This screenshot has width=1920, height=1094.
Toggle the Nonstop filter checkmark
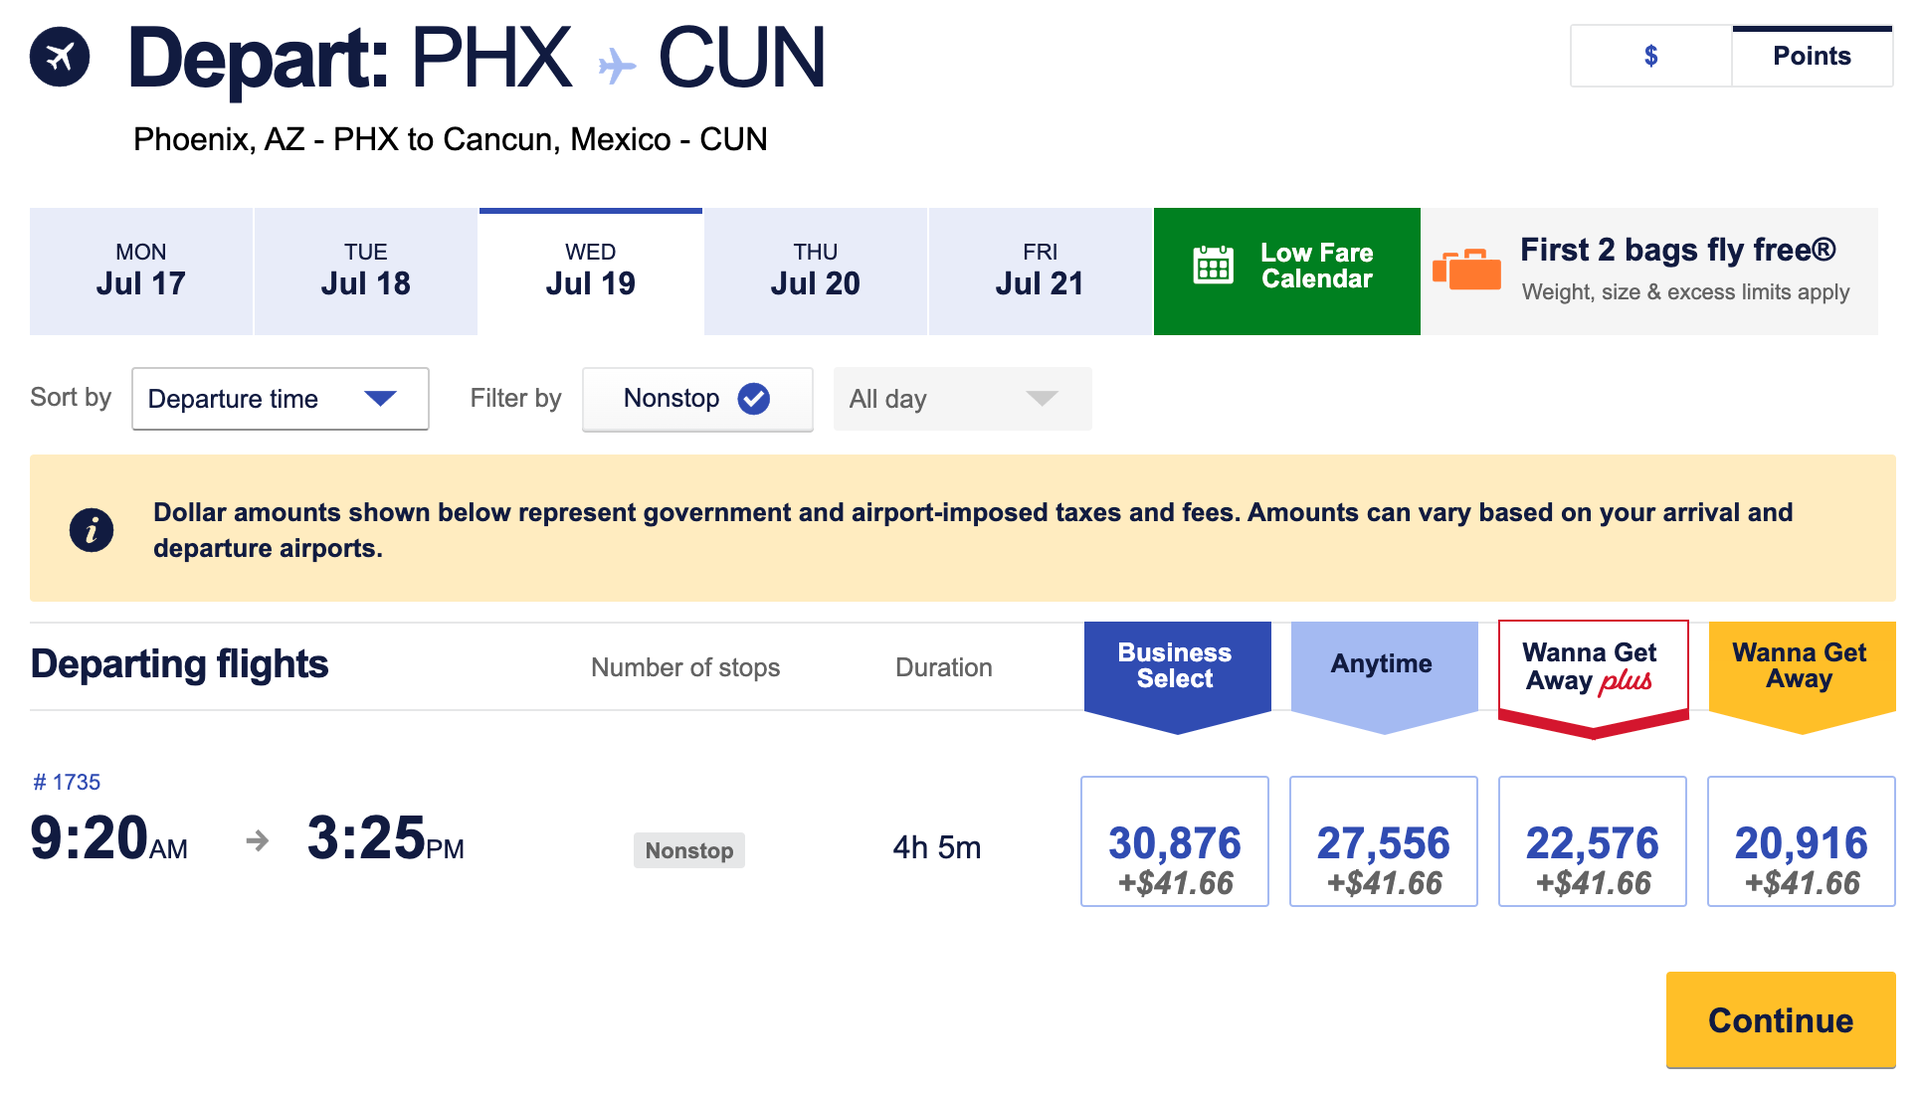point(753,399)
